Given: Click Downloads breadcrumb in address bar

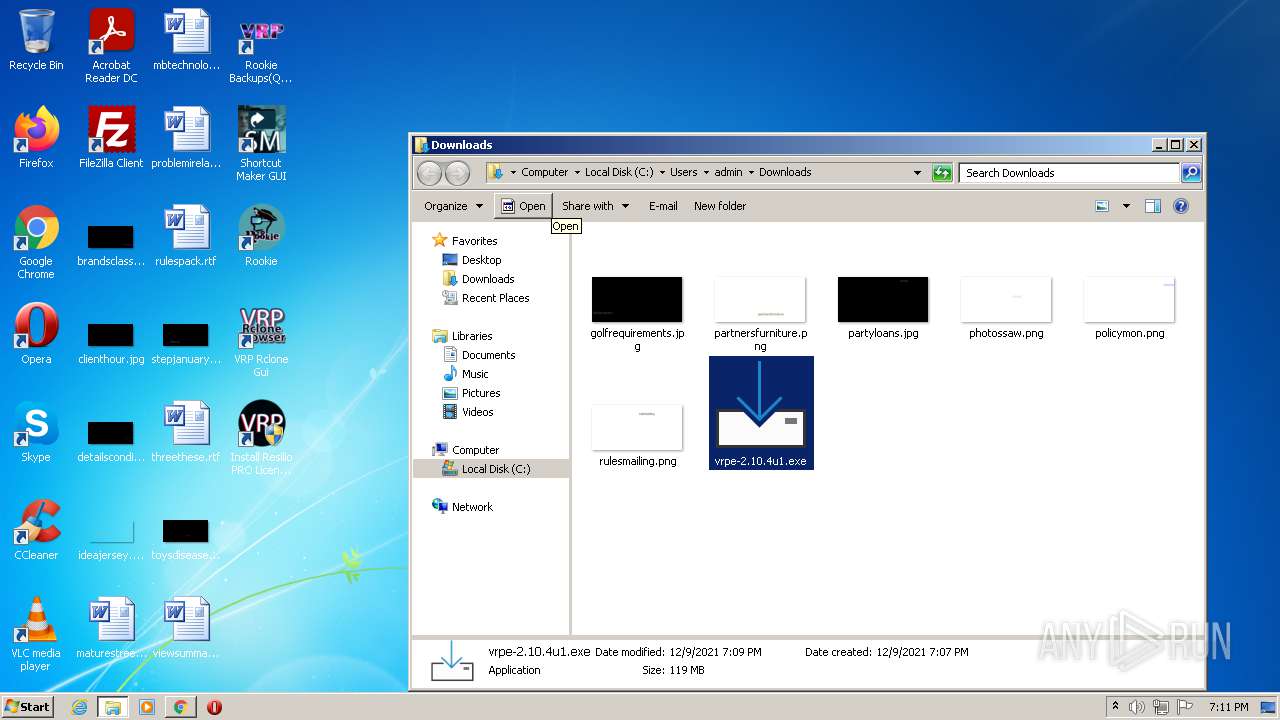Looking at the screenshot, I should pyautogui.click(x=785, y=173).
